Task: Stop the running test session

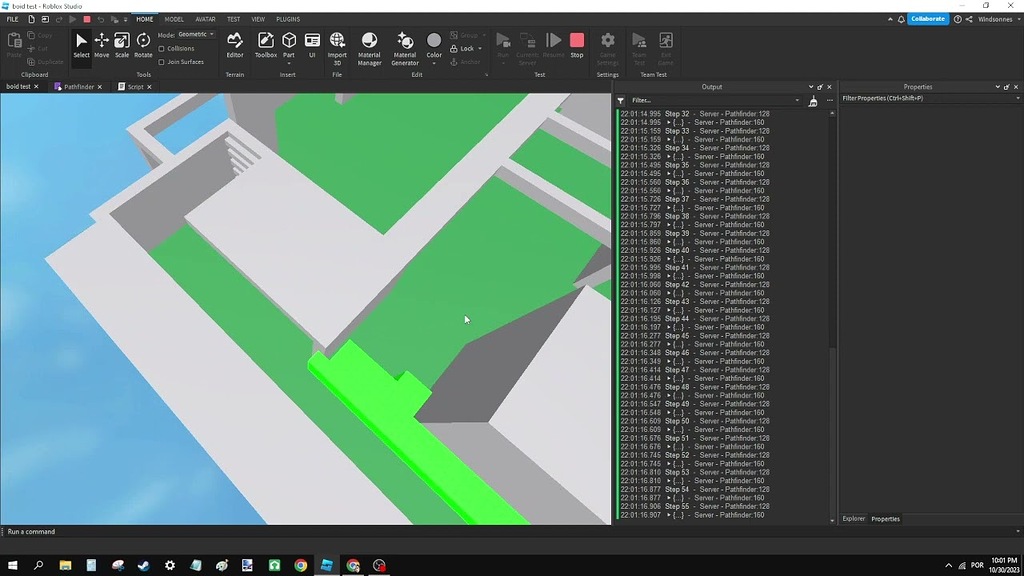Action: (x=577, y=45)
